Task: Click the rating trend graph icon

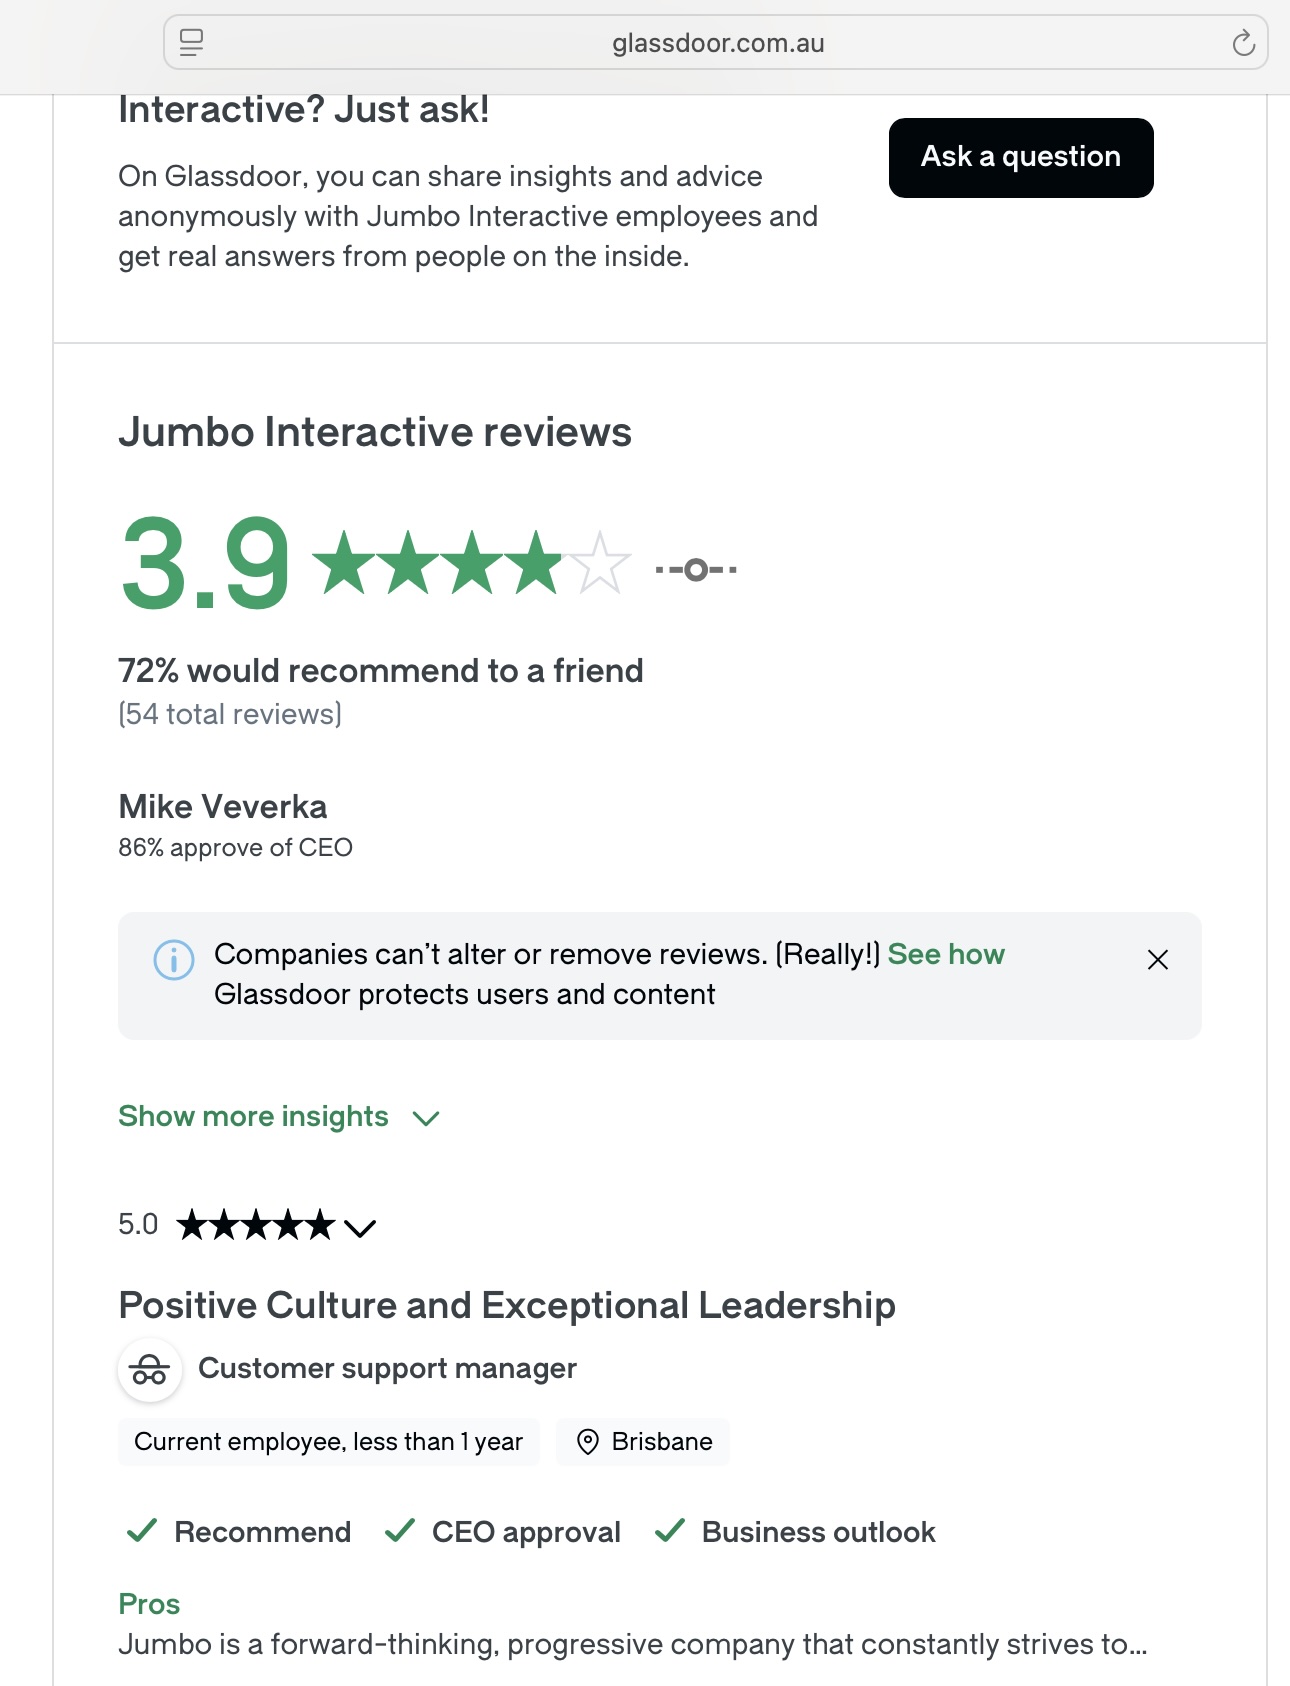Action: (696, 570)
